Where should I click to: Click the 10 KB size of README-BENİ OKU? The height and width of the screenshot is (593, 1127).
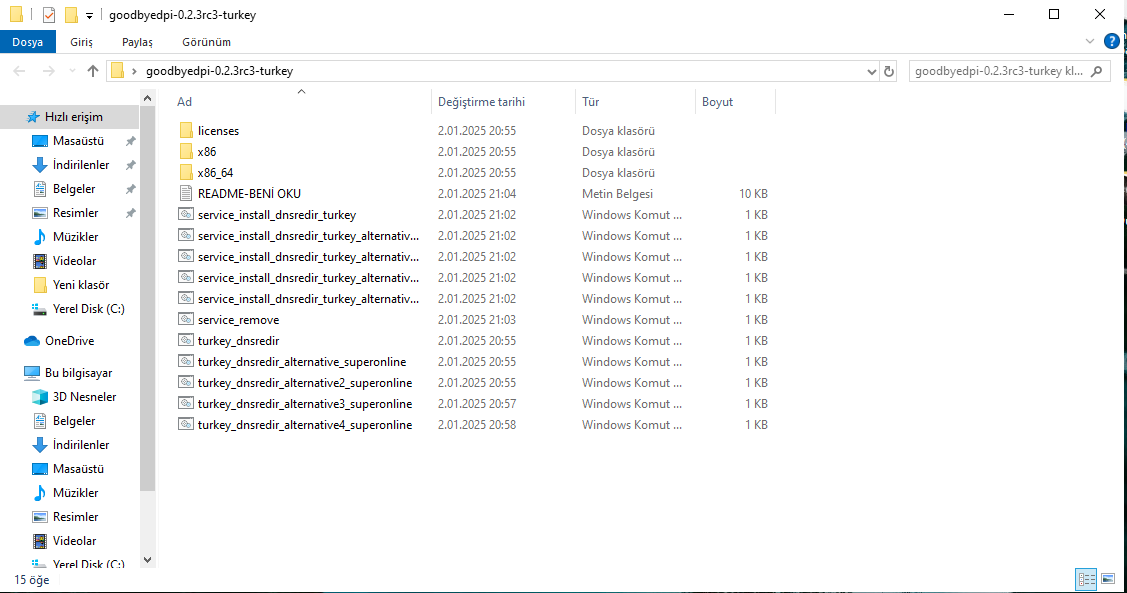click(x=753, y=193)
